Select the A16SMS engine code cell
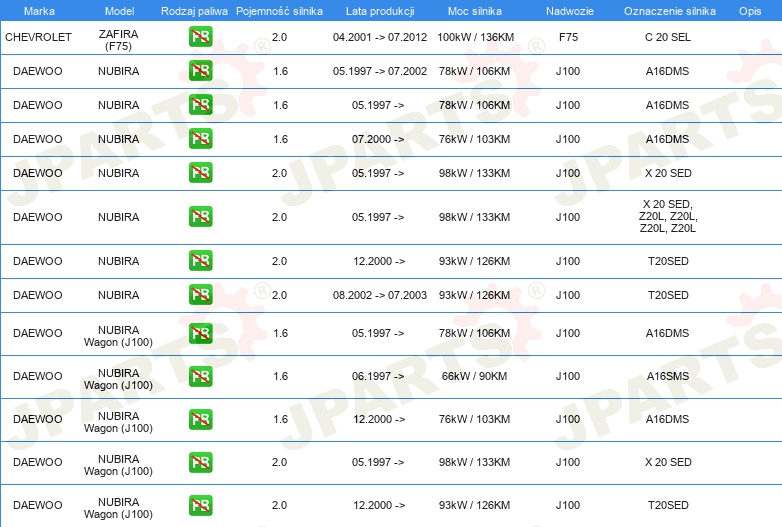The height and width of the screenshot is (527, 782). click(668, 376)
